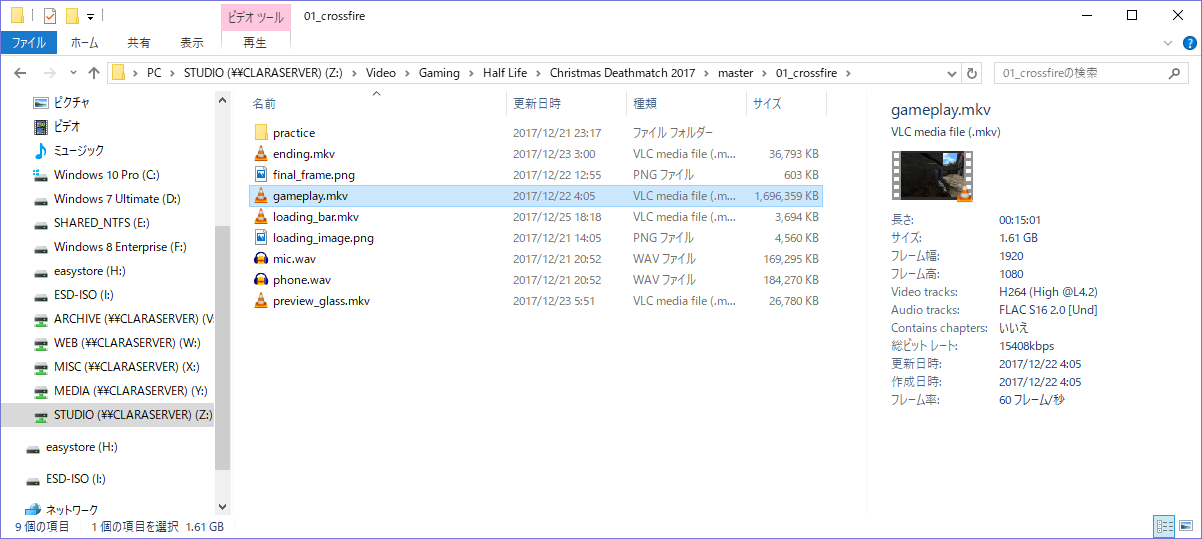Open the quick access toolbar customize dropdown
The image size is (1202, 539).
click(91, 17)
